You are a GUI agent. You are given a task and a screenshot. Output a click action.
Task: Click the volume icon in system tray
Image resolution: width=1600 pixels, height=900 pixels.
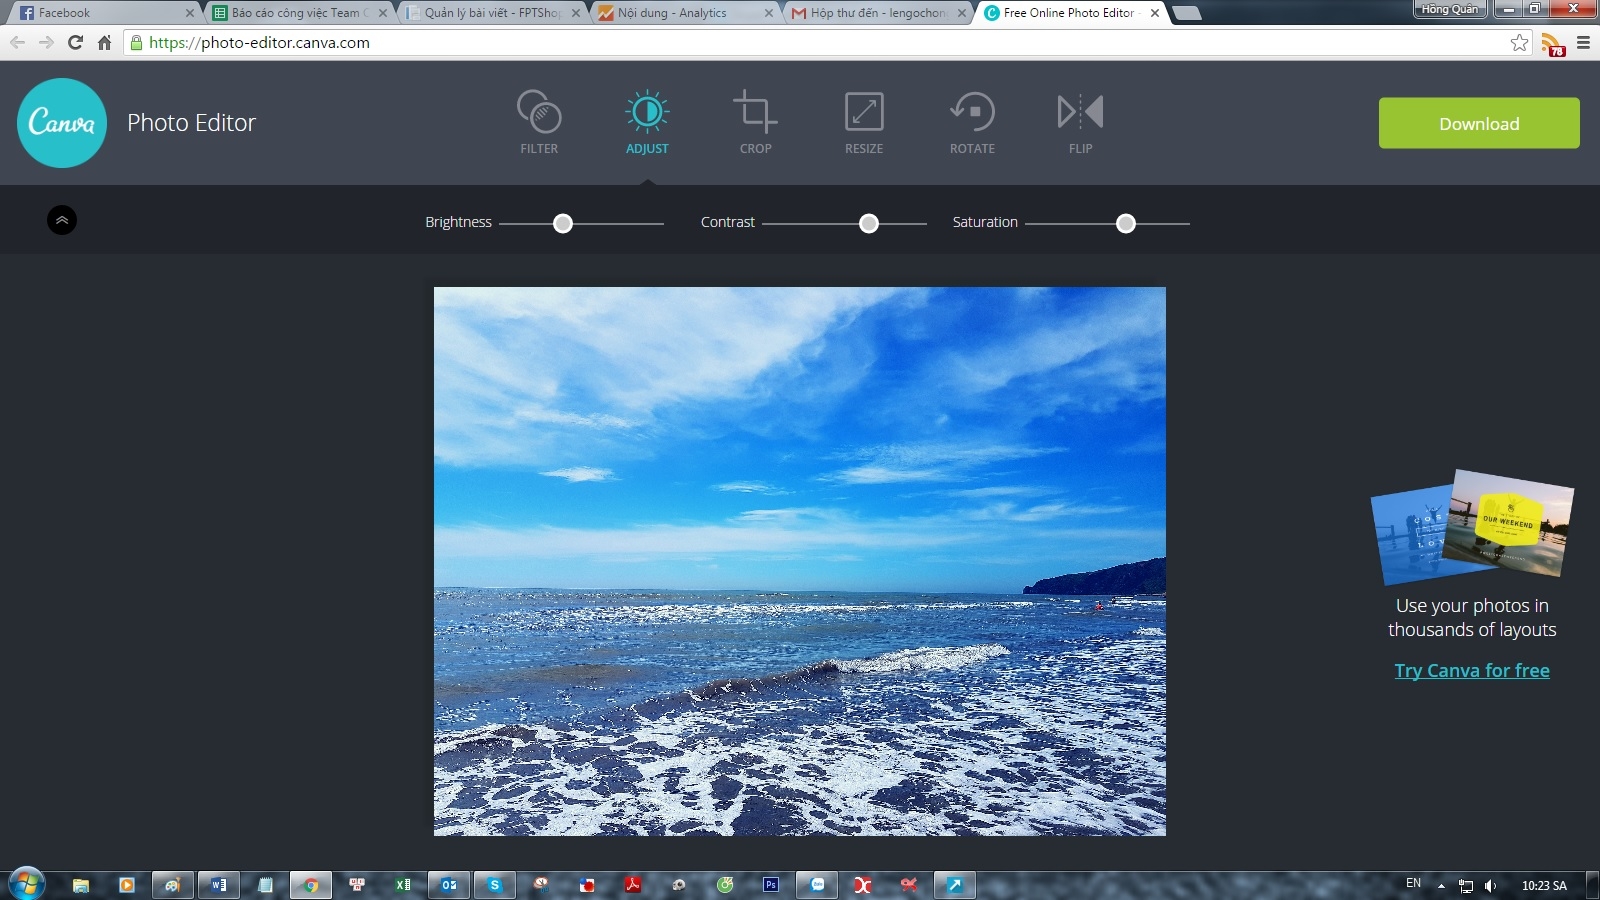tap(1490, 886)
